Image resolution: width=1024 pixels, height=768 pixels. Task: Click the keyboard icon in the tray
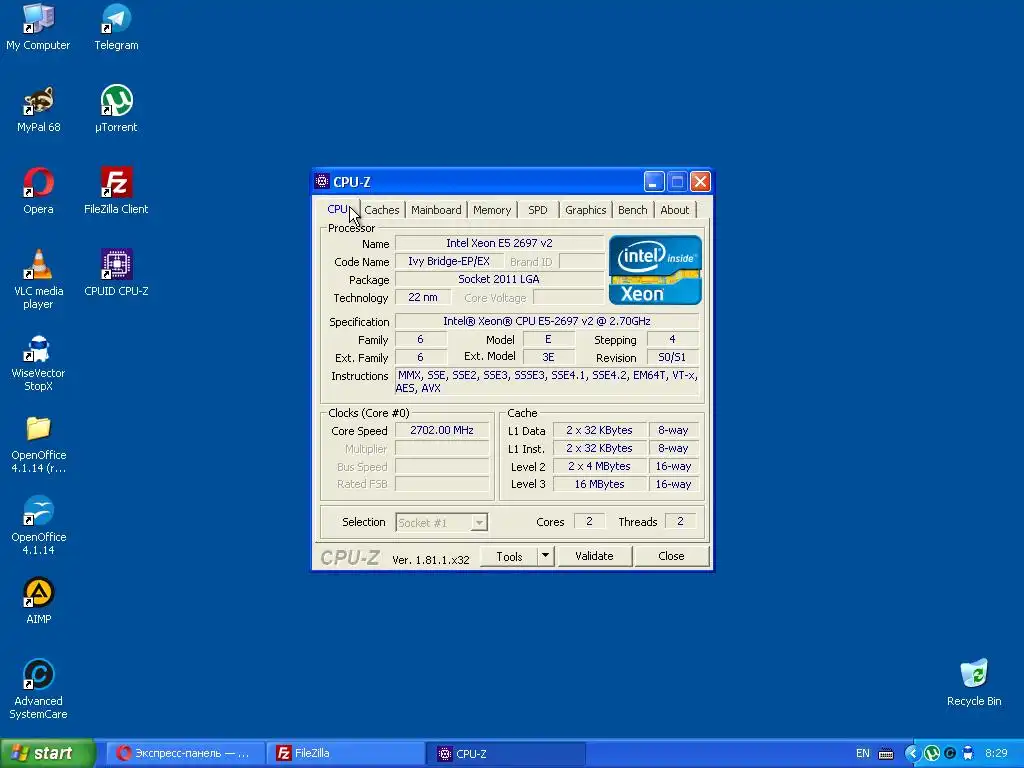(x=886, y=754)
